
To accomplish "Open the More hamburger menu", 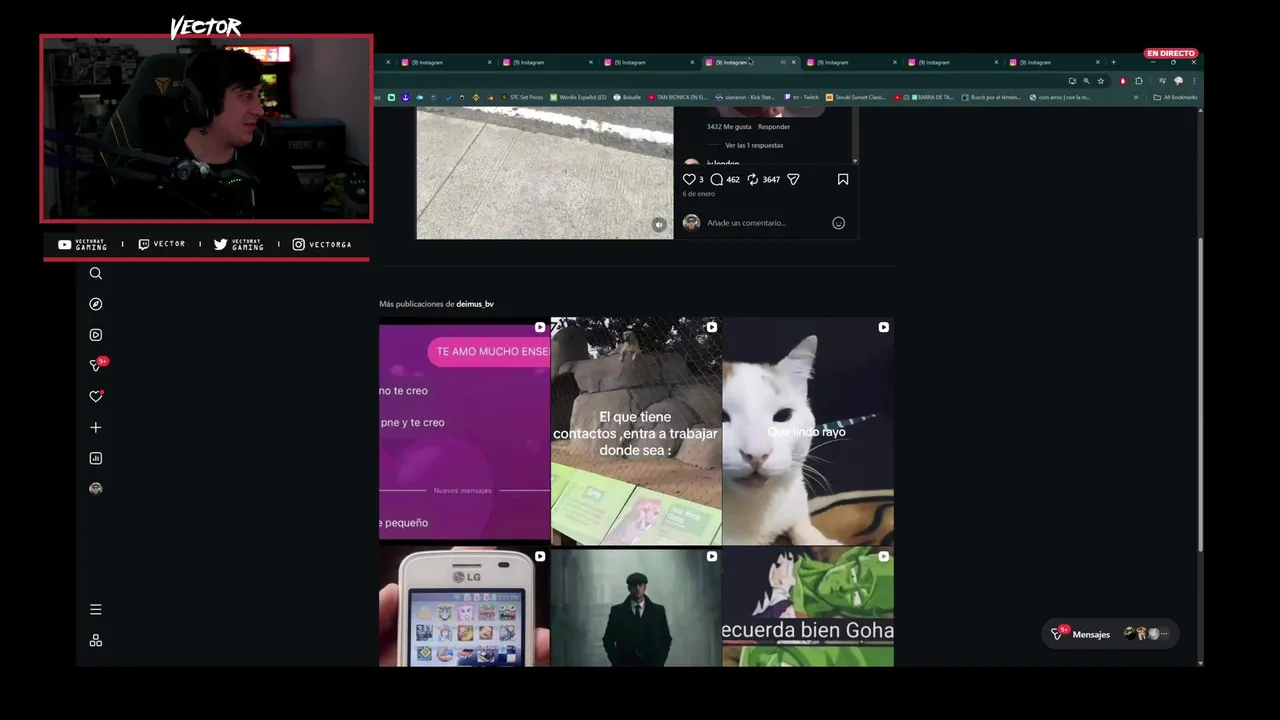I will (x=96, y=609).
